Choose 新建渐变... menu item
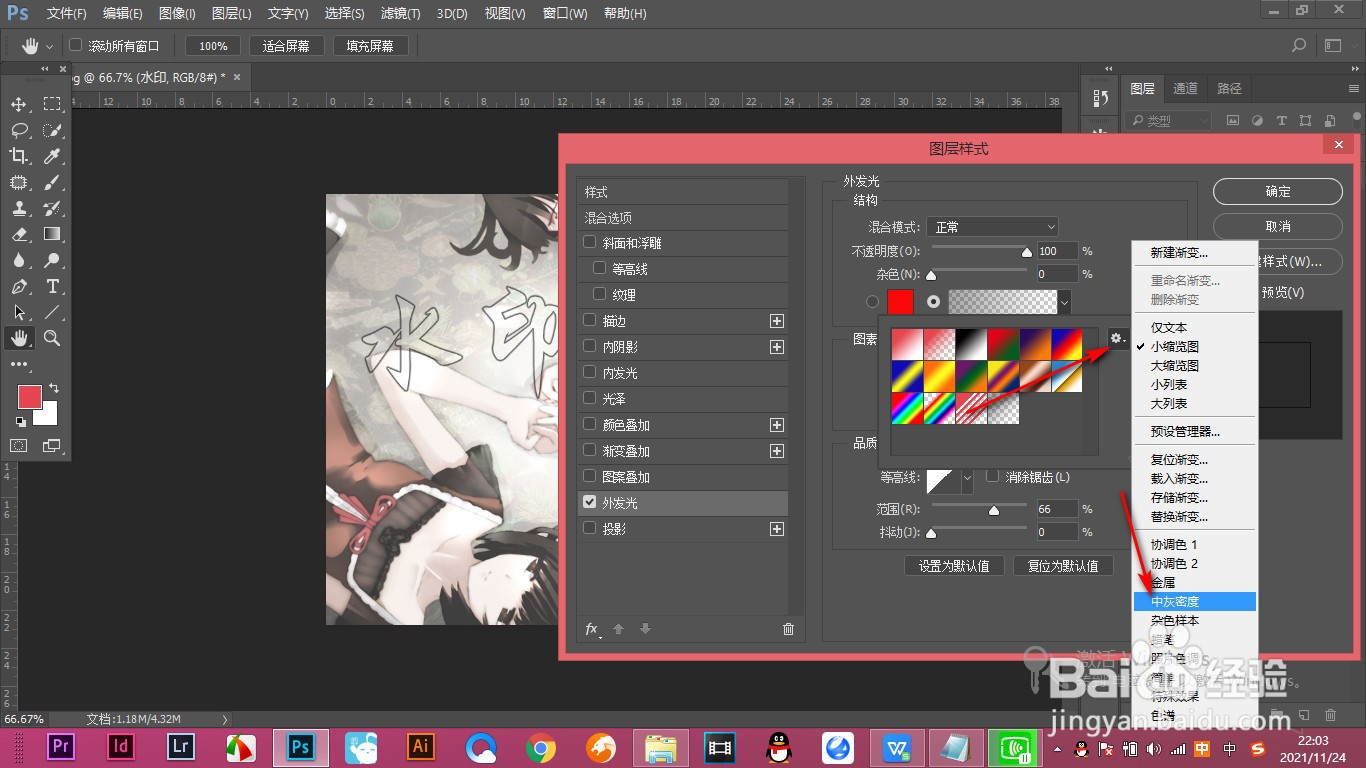Image resolution: width=1366 pixels, height=768 pixels. point(1194,253)
